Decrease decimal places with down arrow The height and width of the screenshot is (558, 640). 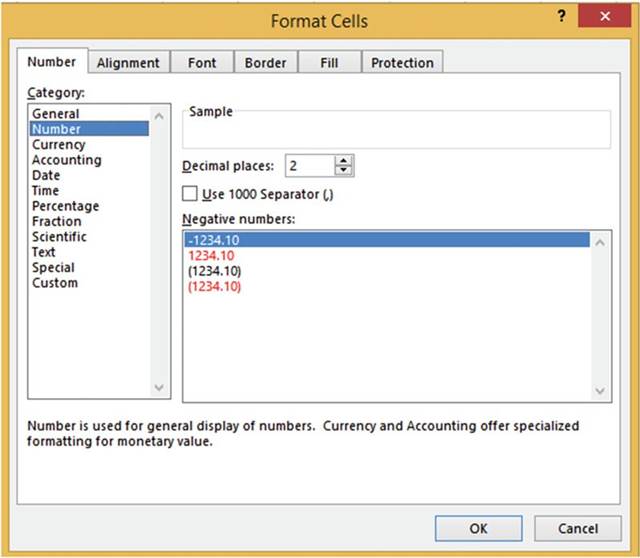pyautogui.click(x=344, y=171)
